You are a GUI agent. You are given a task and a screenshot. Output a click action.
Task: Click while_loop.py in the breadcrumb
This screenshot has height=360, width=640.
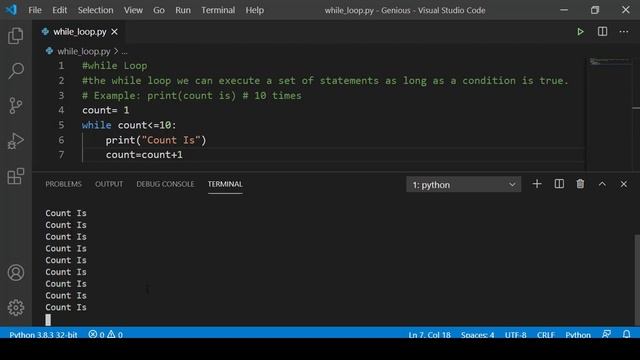tap(84, 51)
